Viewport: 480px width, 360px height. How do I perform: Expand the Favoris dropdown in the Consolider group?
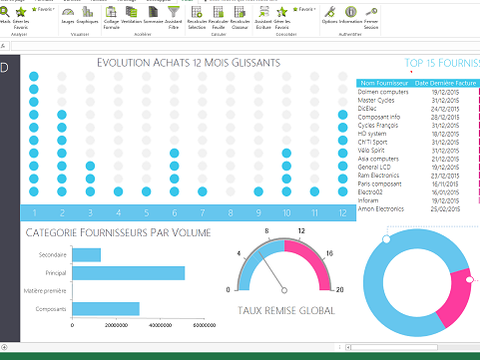(x=304, y=9)
